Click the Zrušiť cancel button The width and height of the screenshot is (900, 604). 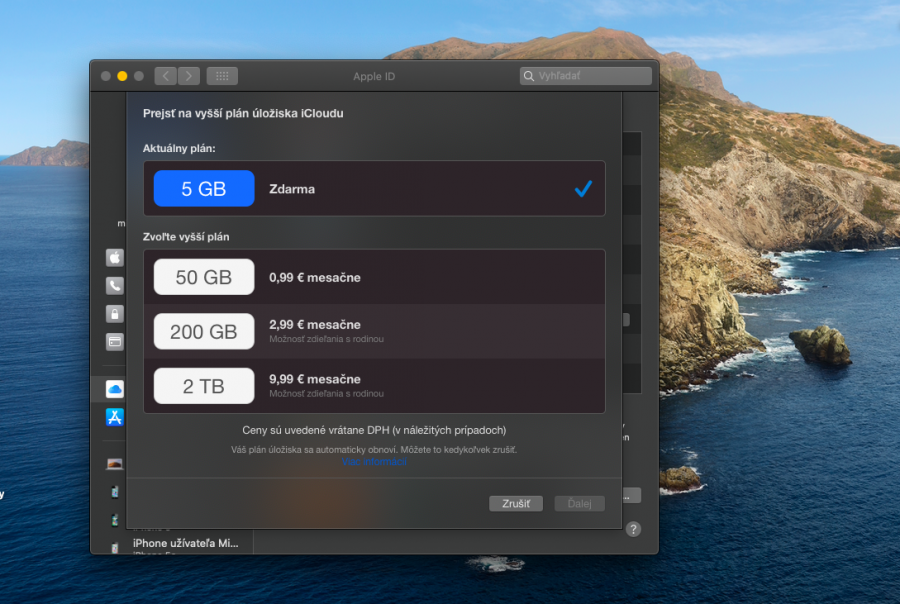(515, 504)
